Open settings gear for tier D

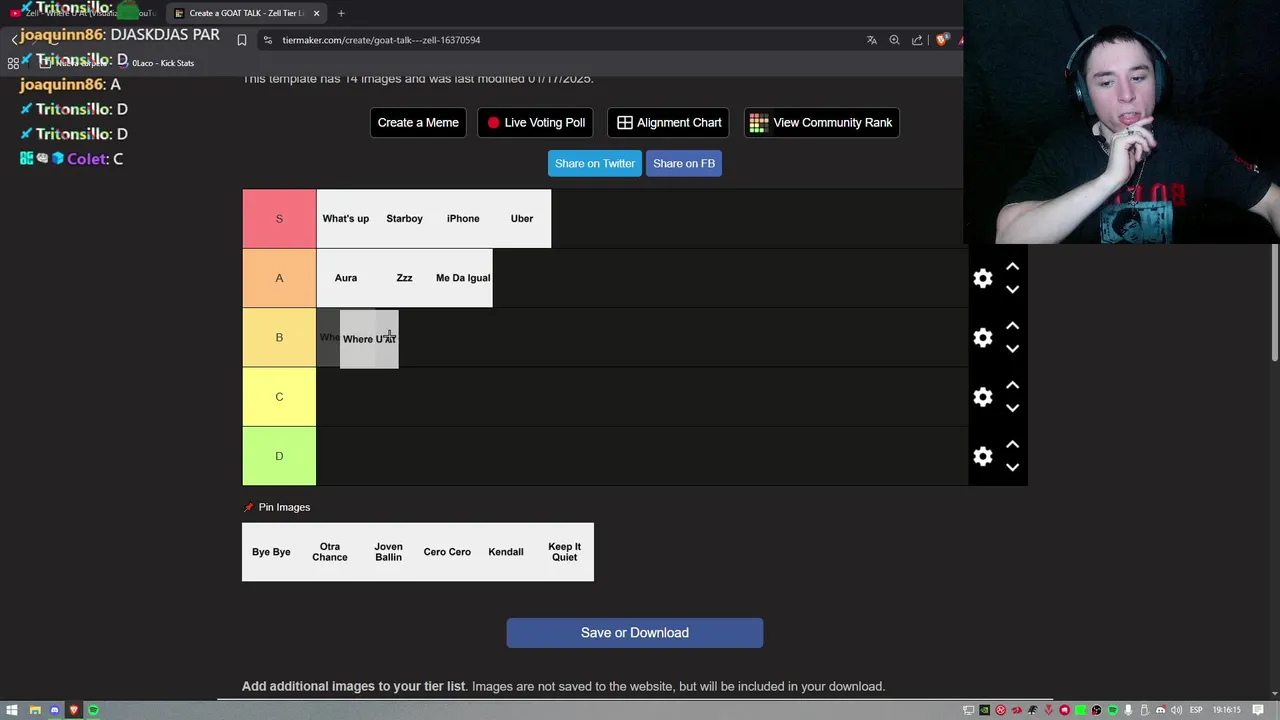983,456
